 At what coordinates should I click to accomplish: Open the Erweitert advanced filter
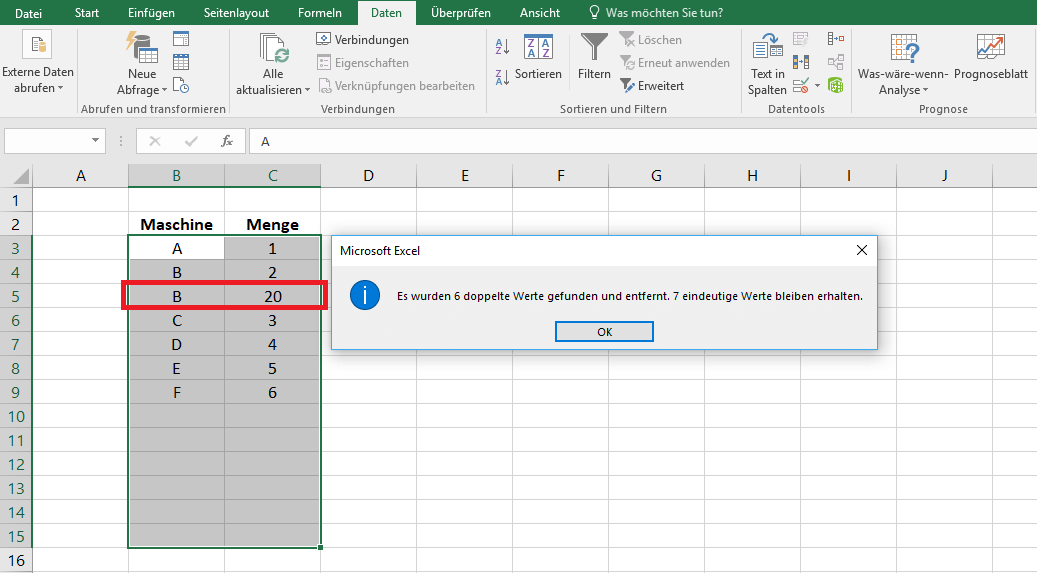tap(652, 86)
